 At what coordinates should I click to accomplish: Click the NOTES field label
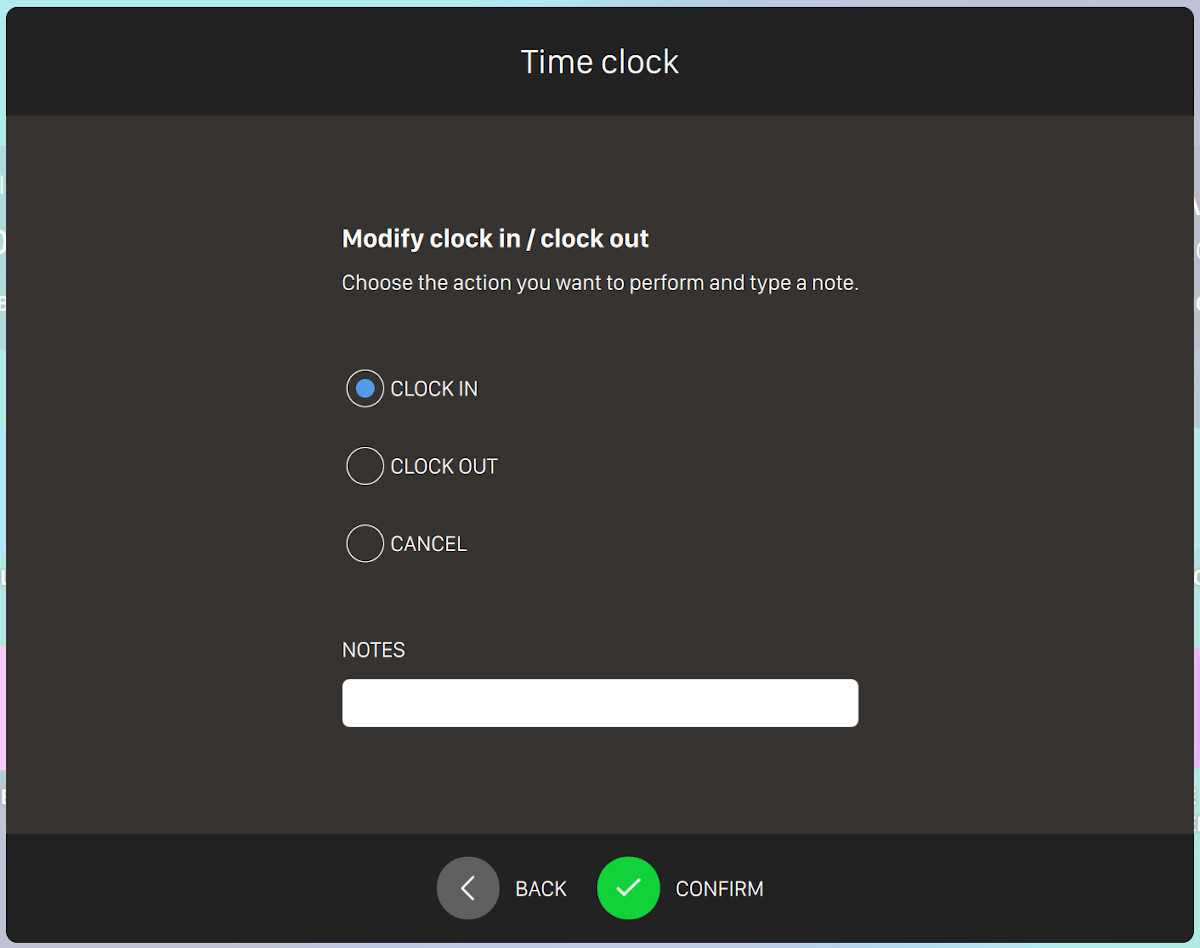point(374,650)
